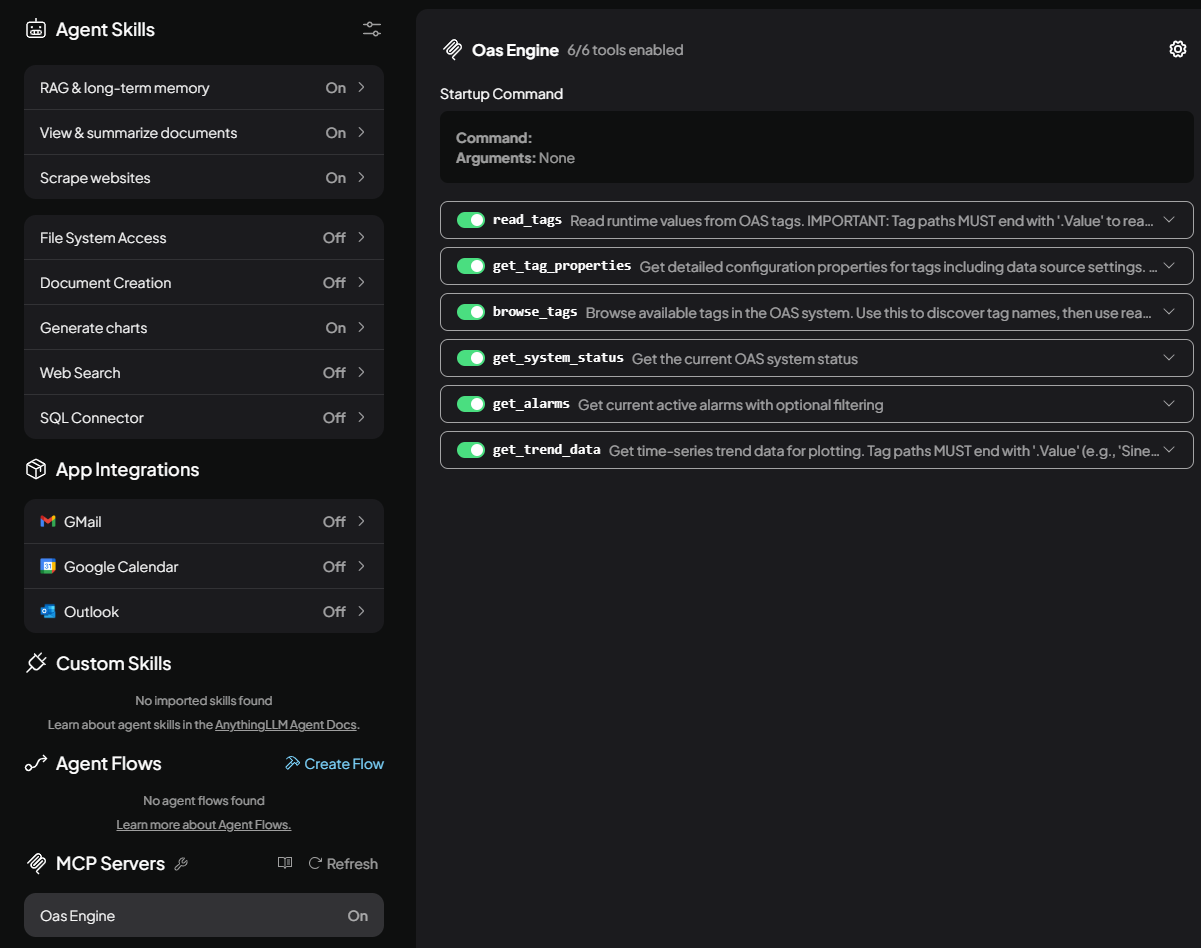Click the gear icon for Oas Engine
This screenshot has width=1201, height=948.
pyautogui.click(x=1178, y=49)
